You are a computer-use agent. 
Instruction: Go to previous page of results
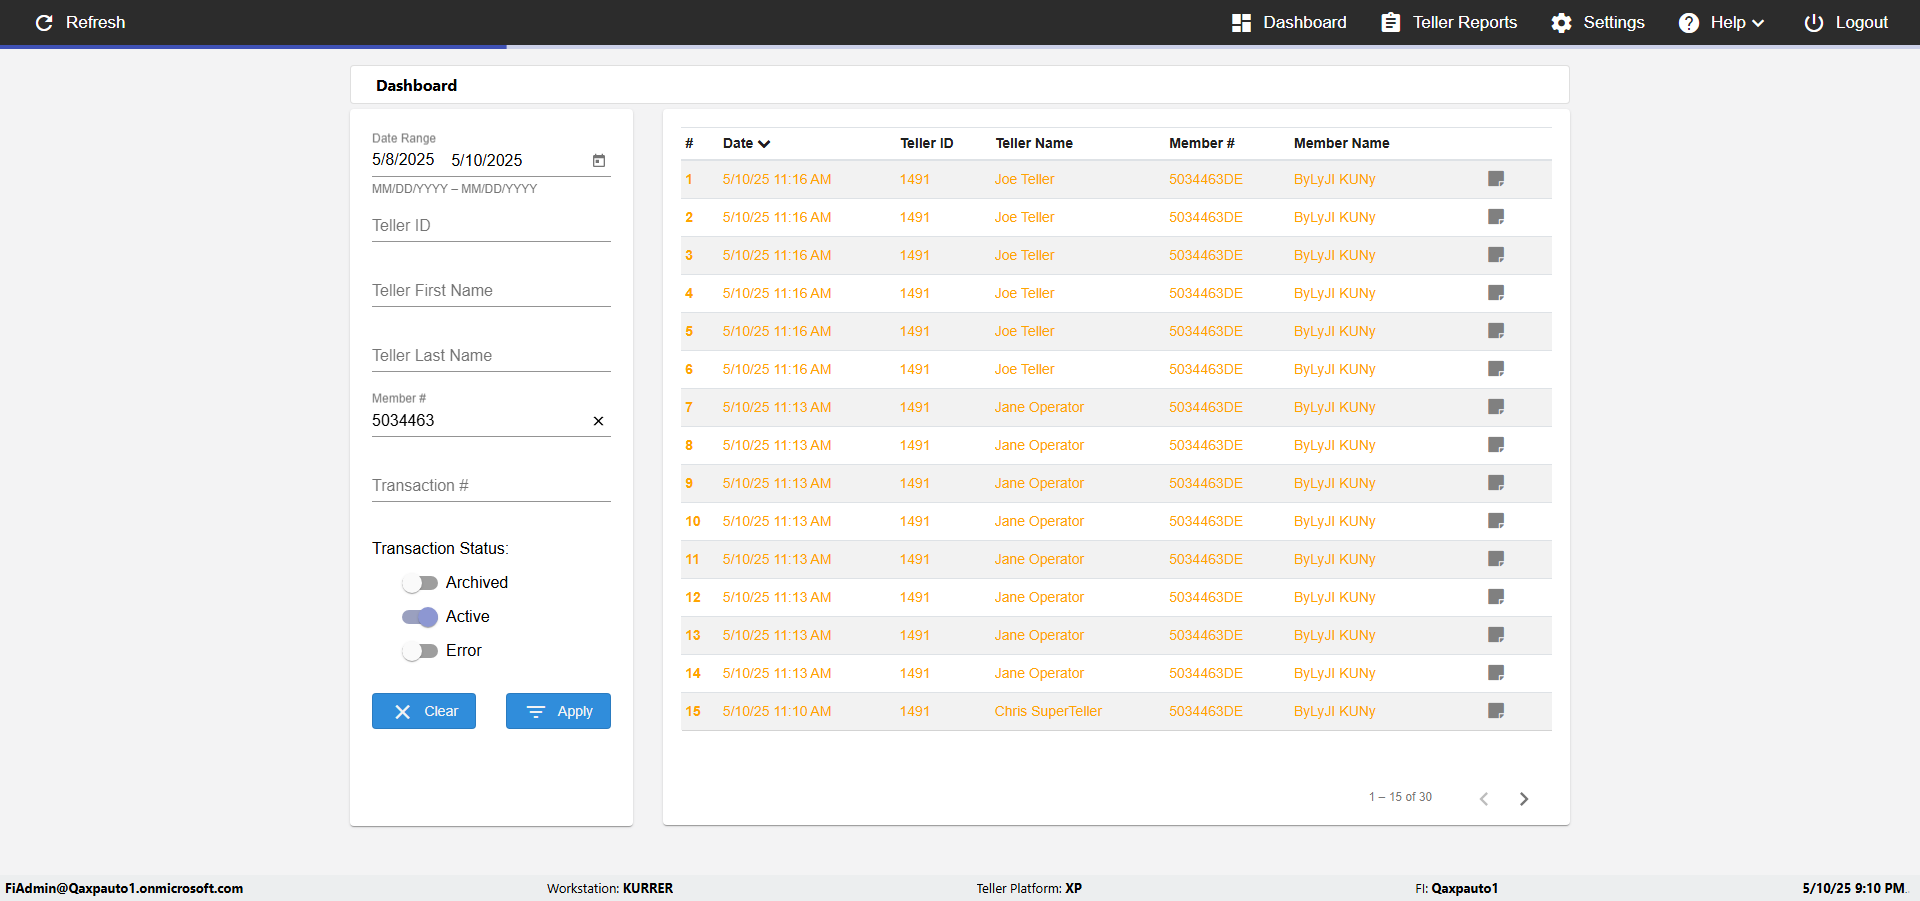tap(1484, 799)
